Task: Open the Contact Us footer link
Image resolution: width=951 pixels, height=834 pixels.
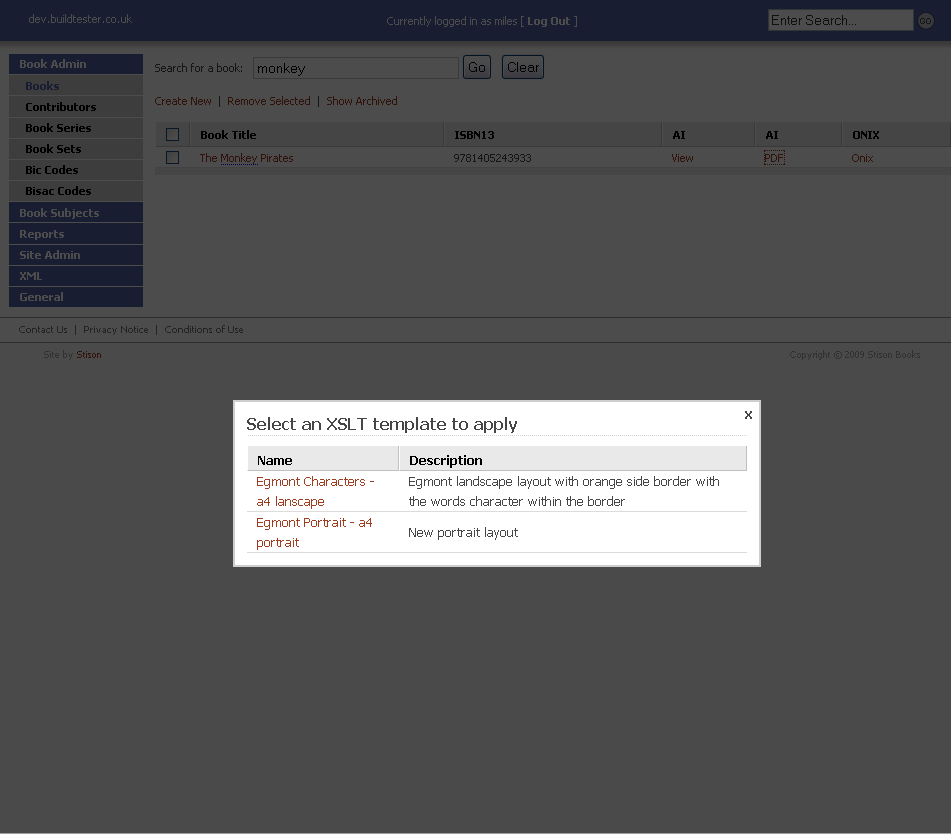Action: (x=43, y=329)
